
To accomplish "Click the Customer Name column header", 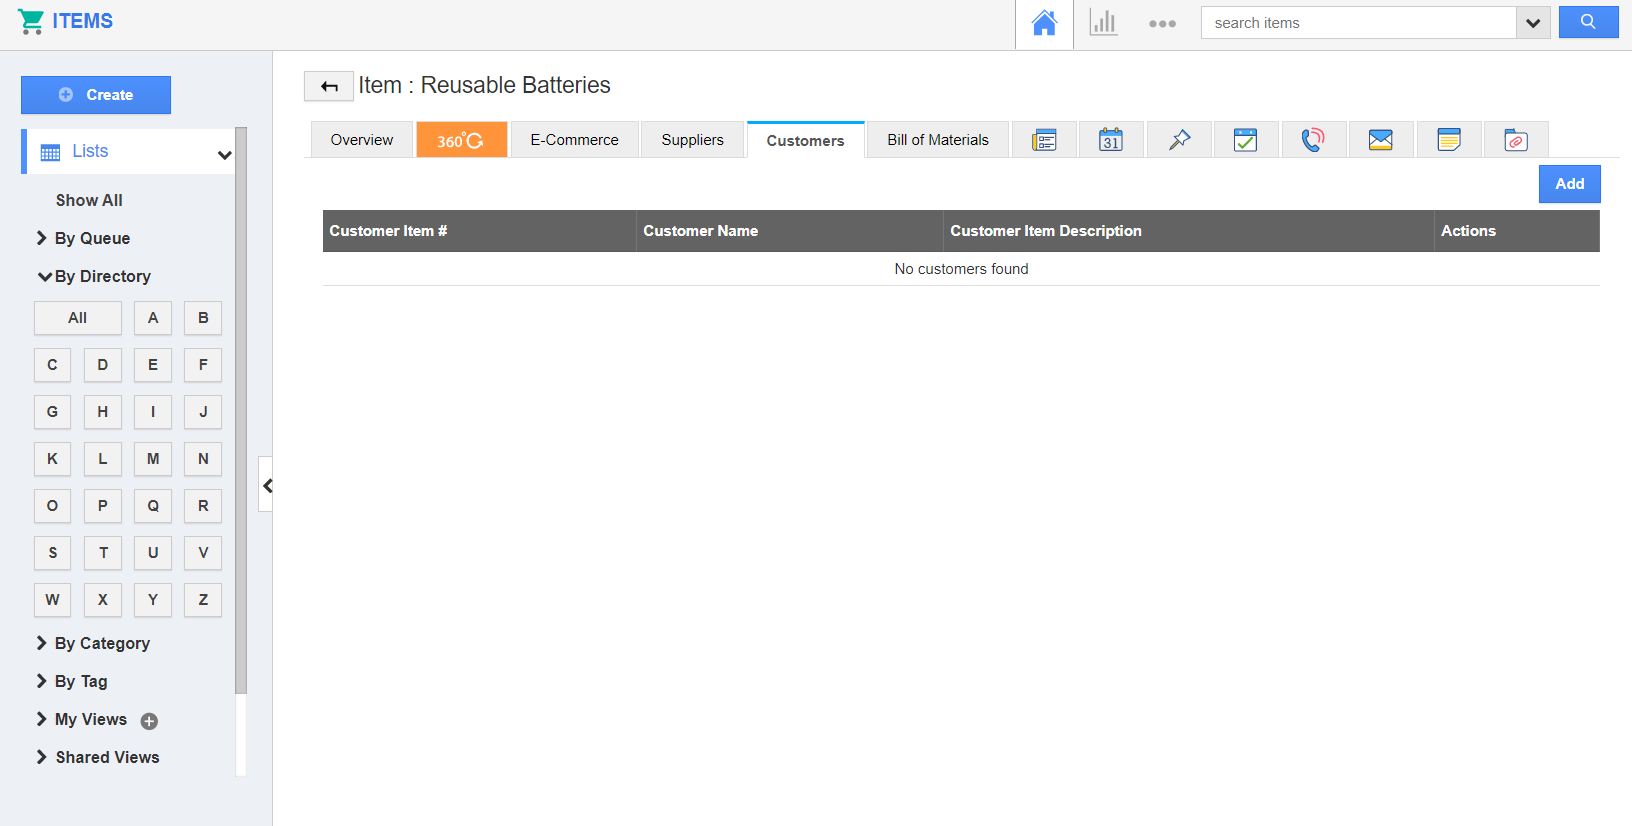I will coord(790,231).
